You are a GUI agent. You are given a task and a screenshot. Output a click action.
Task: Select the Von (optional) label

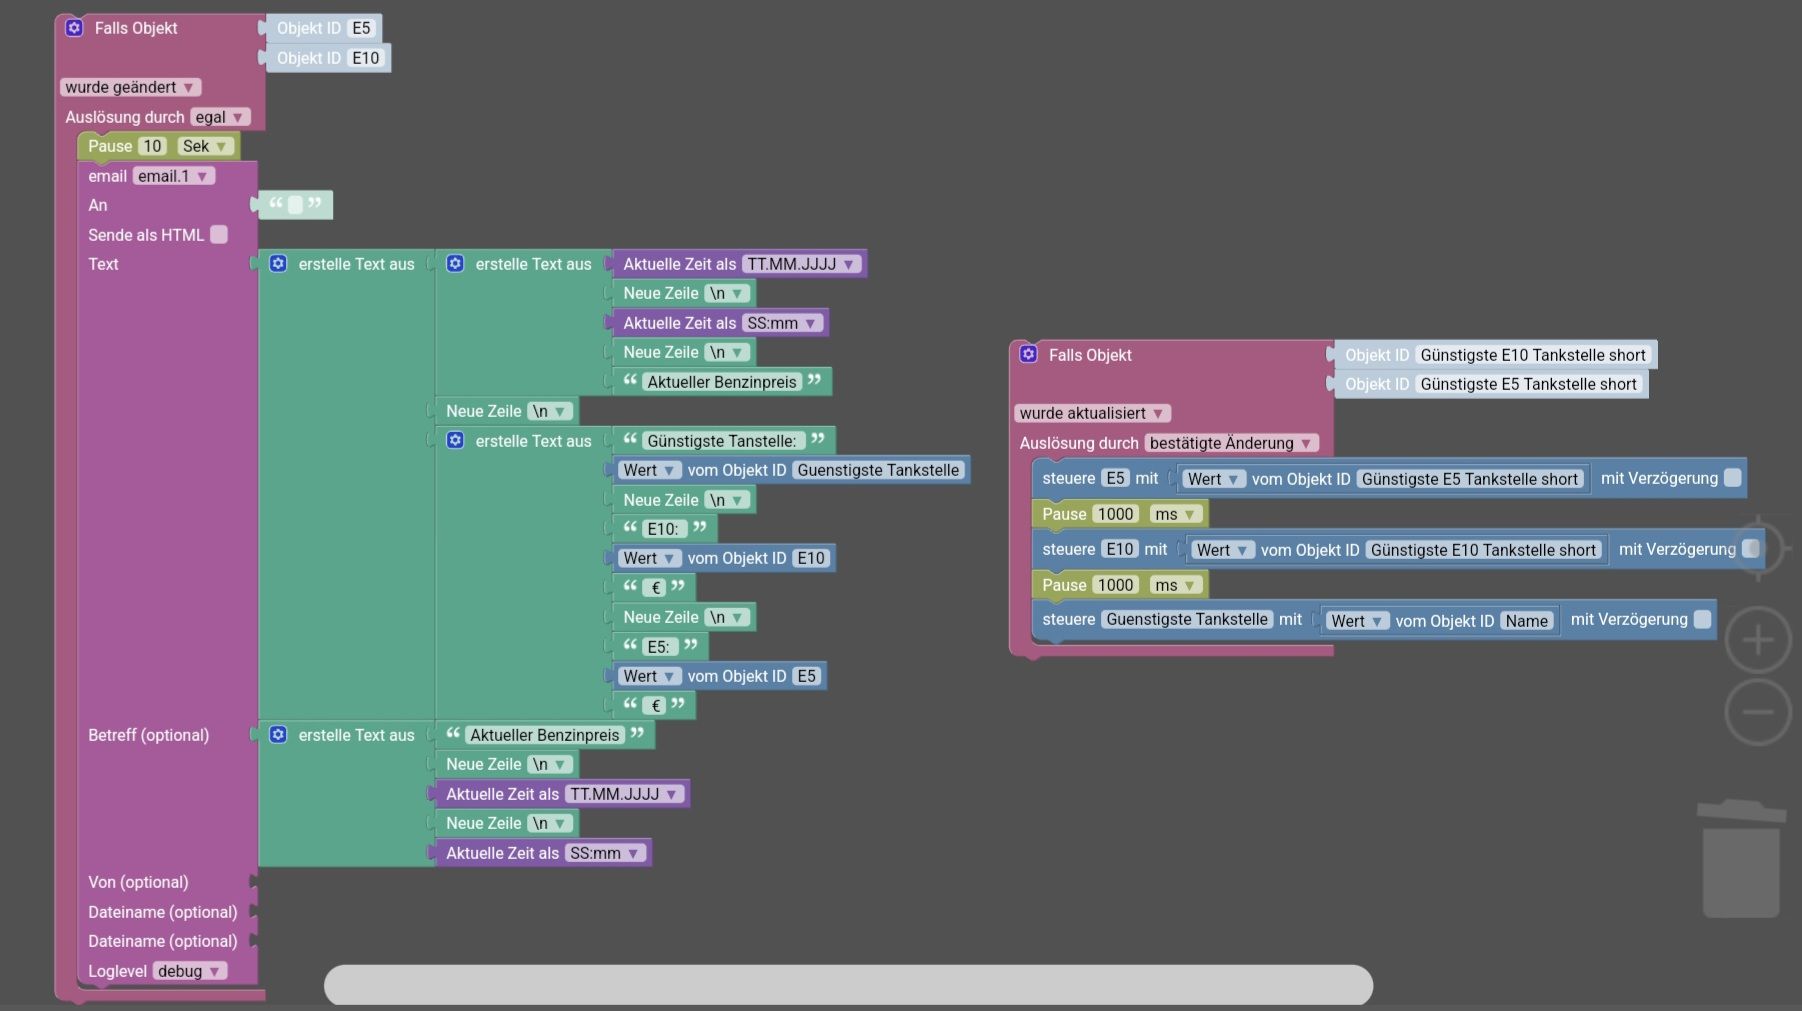point(138,882)
